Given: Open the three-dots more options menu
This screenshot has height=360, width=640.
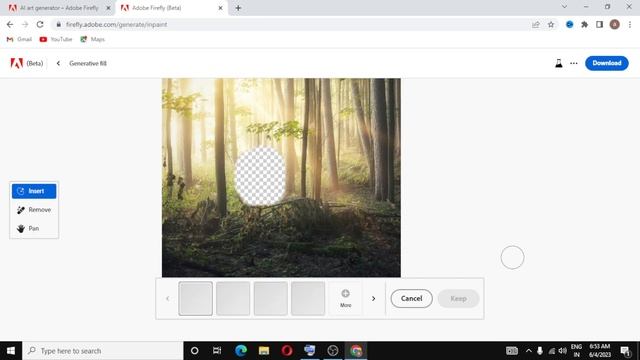Looking at the screenshot, I should (x=574, y=63).
